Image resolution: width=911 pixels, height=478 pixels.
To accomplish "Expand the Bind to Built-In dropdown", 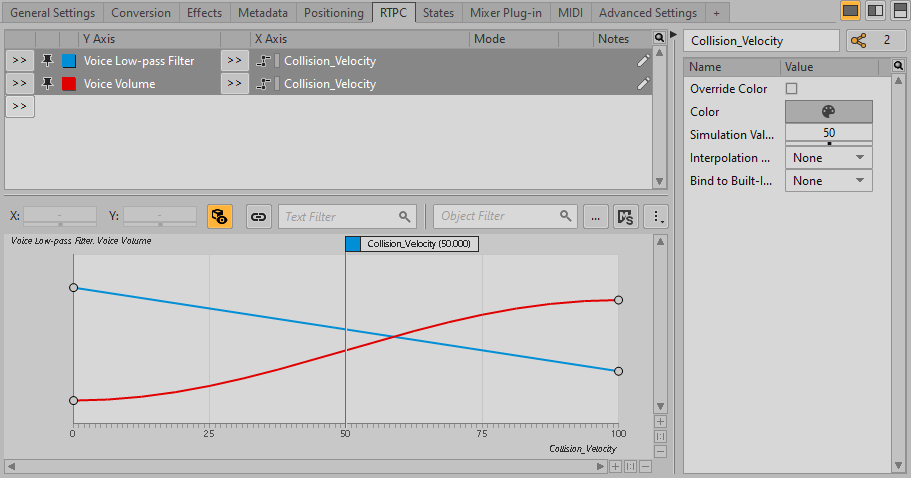I will [828, 181].
